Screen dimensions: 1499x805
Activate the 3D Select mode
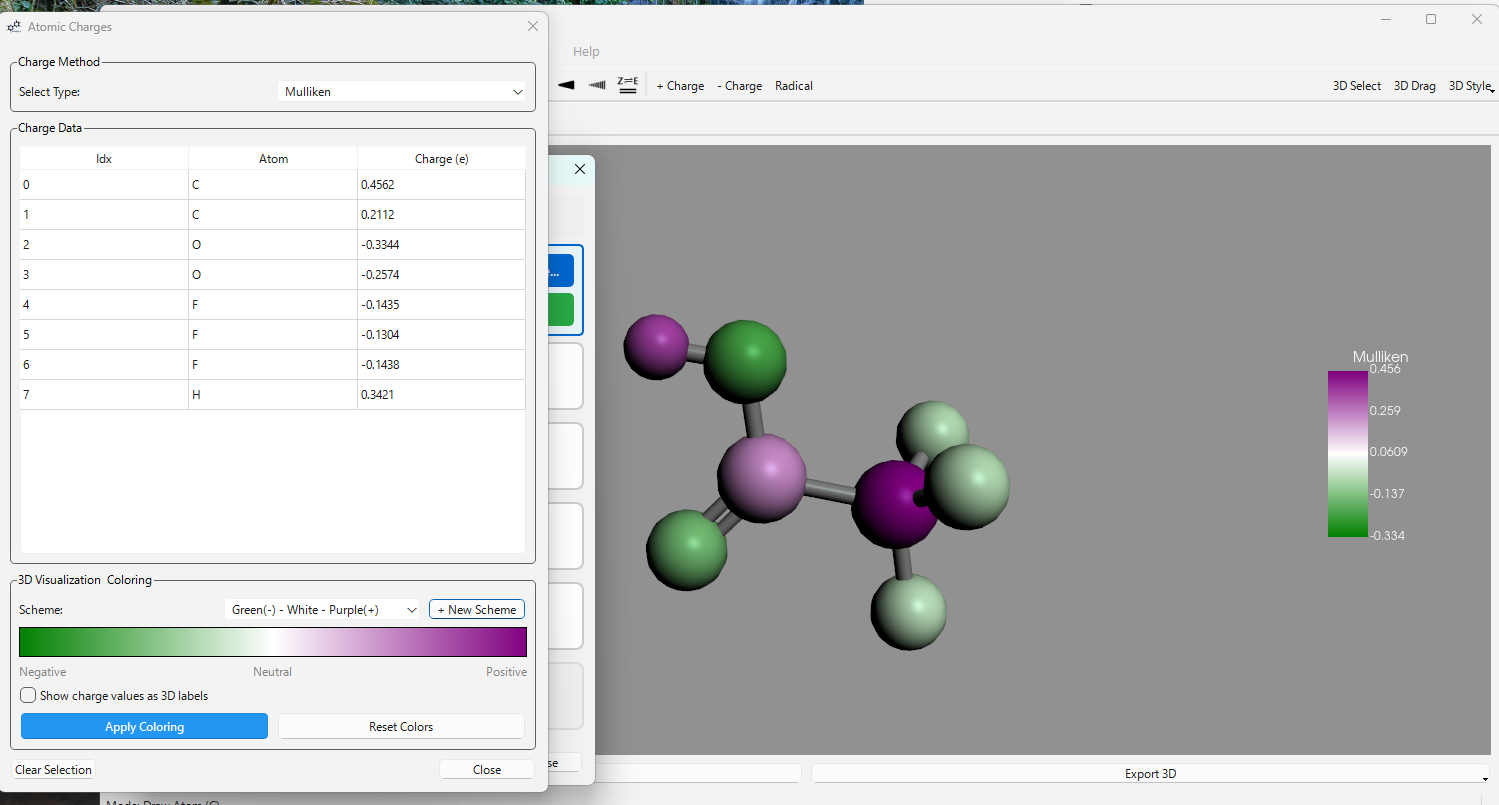click(1357, 86)
